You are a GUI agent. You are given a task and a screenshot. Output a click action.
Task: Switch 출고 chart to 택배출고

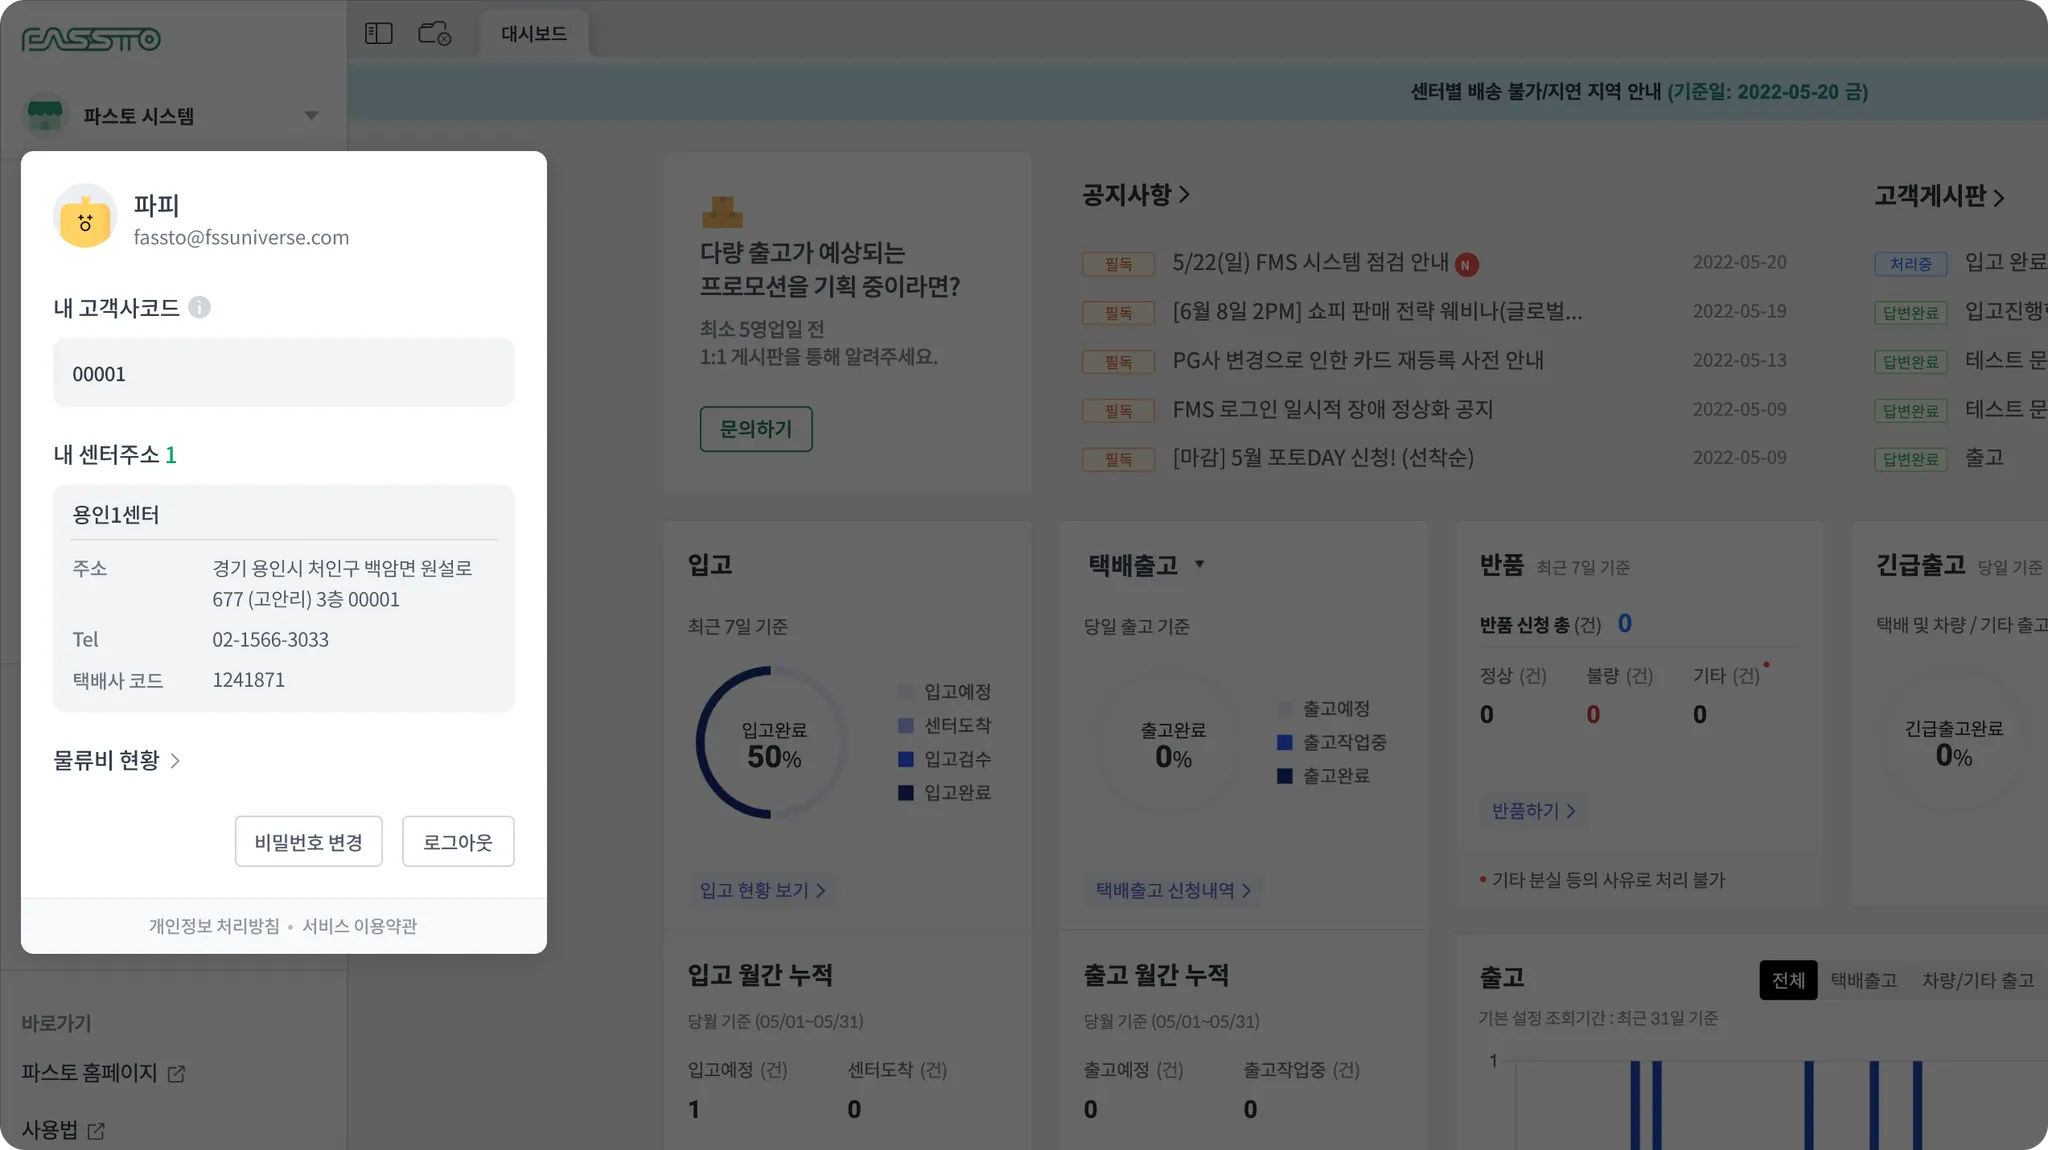click(1863, 980)
